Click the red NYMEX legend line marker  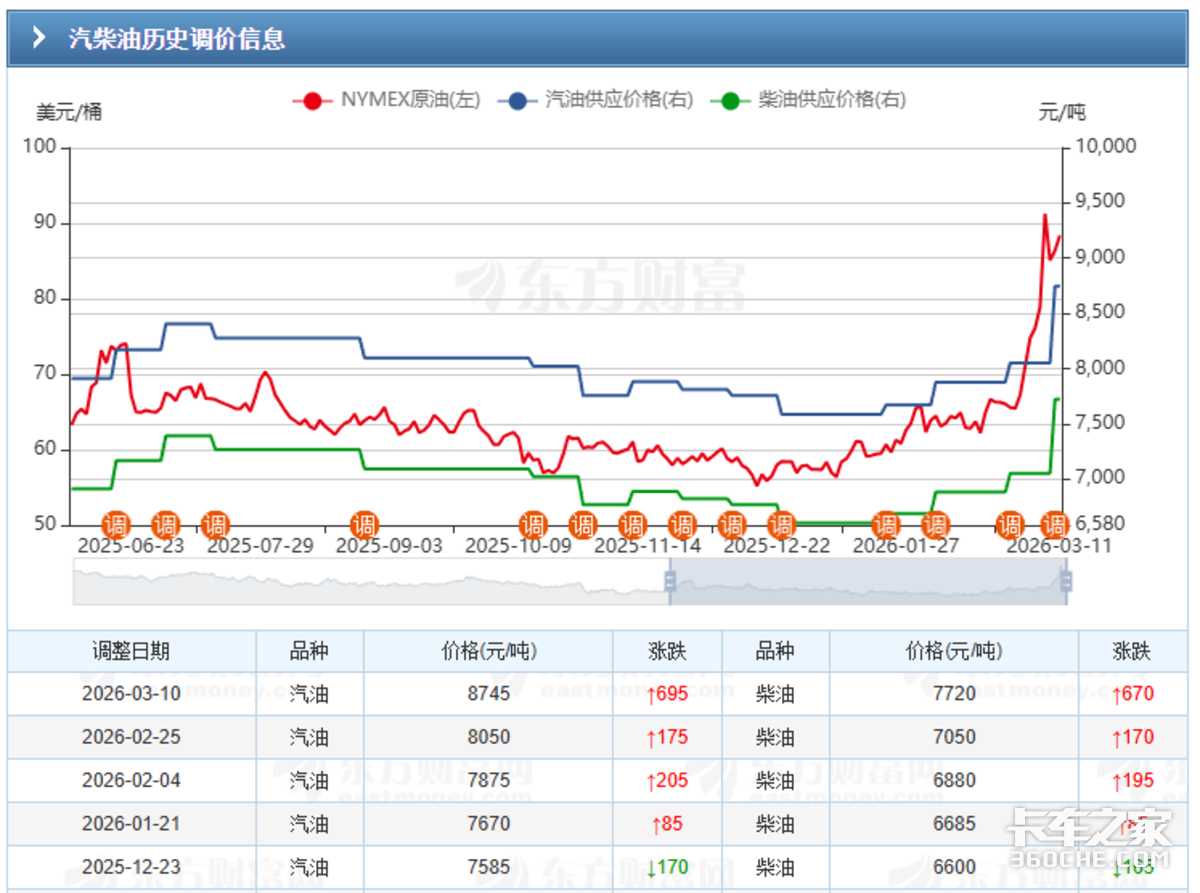(312, 100)
